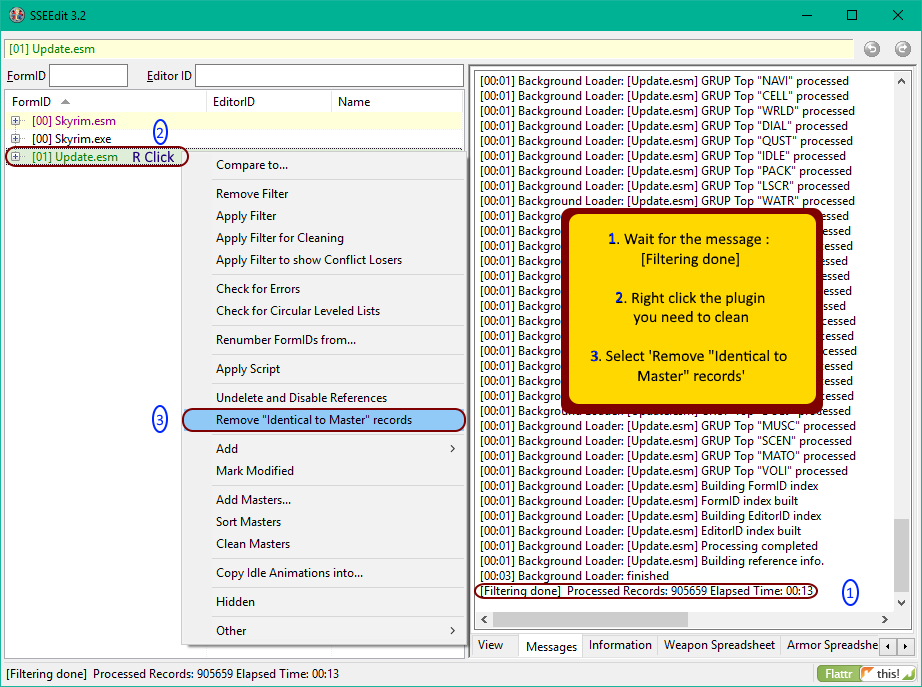The image size is (922, 687).
Task: Click the Name column header
Action: [x=397, y=102]
